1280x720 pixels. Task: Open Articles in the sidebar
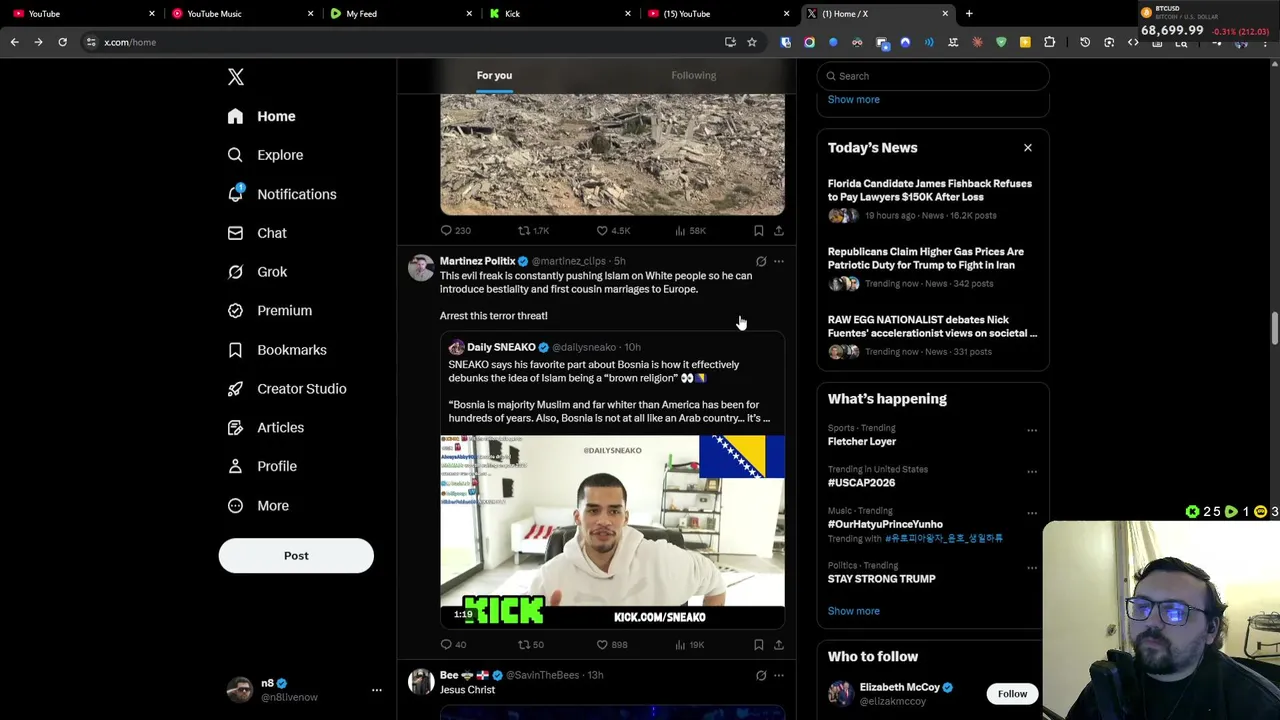pos(265,428)
